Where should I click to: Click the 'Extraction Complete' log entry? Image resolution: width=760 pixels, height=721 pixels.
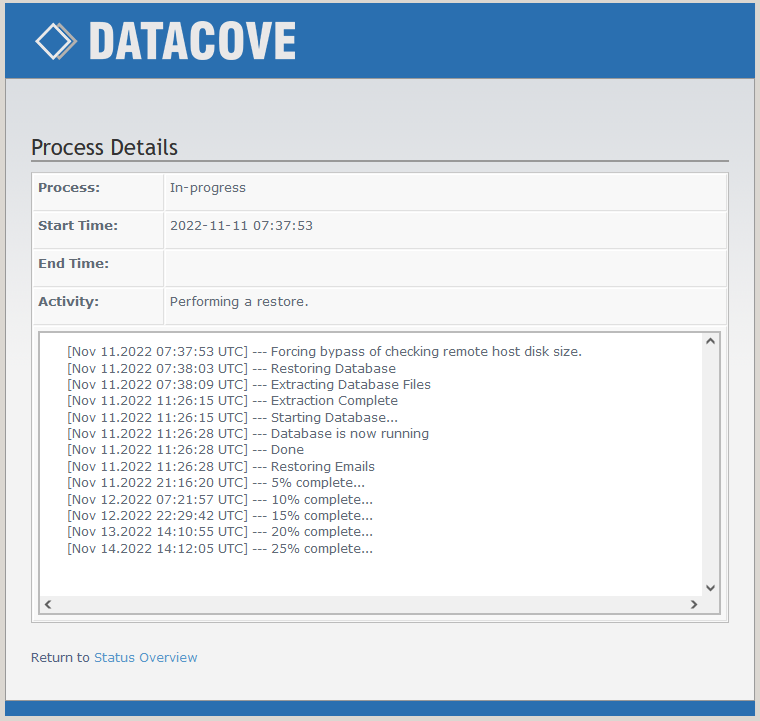232,400
